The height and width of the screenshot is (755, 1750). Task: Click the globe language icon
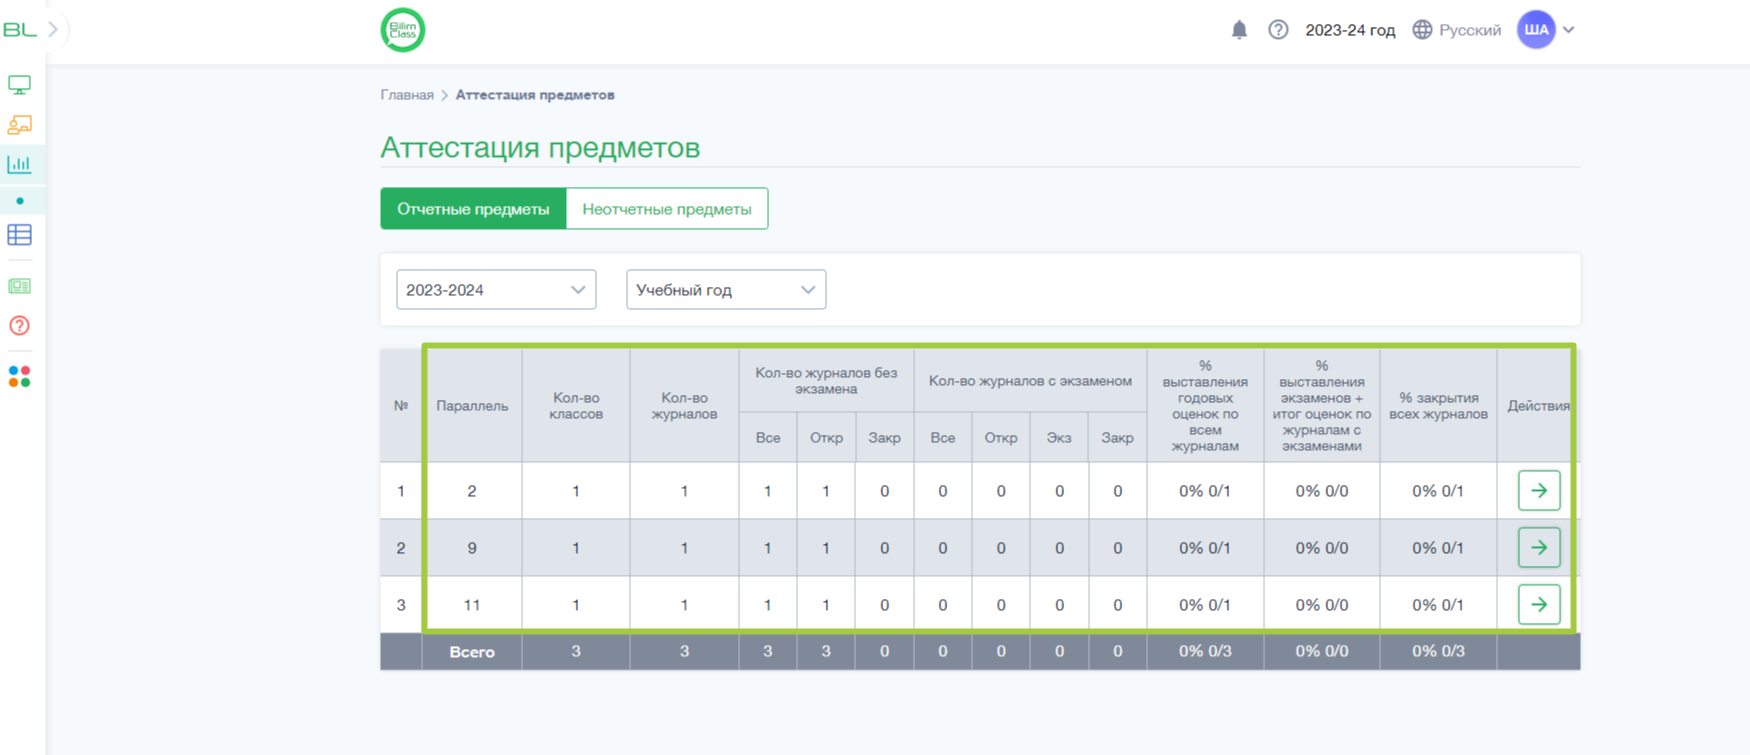(1422, 30)
